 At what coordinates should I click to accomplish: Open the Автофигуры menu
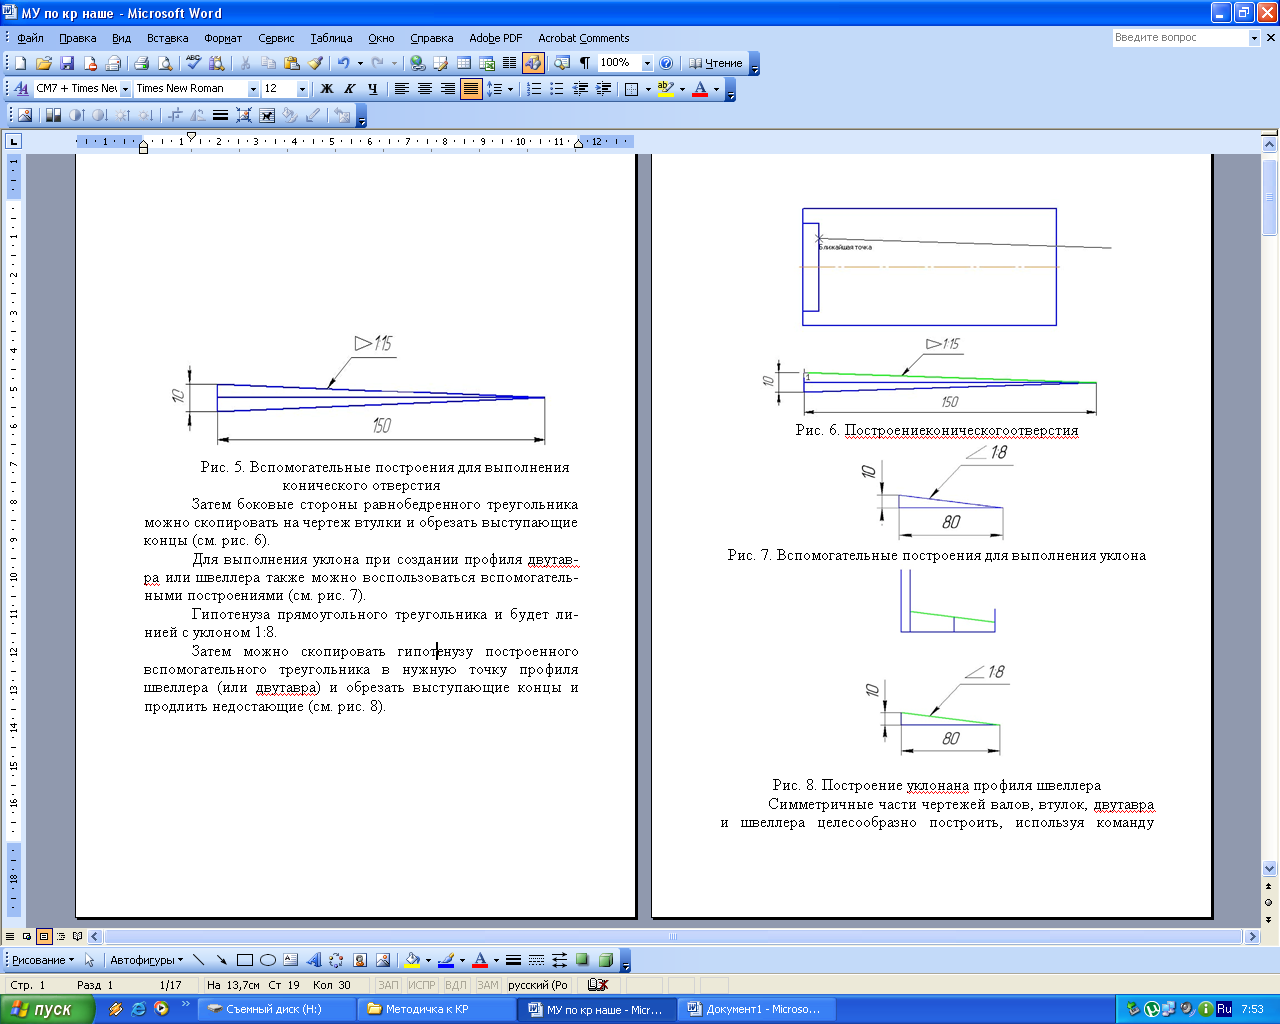(x=146, y=960)
